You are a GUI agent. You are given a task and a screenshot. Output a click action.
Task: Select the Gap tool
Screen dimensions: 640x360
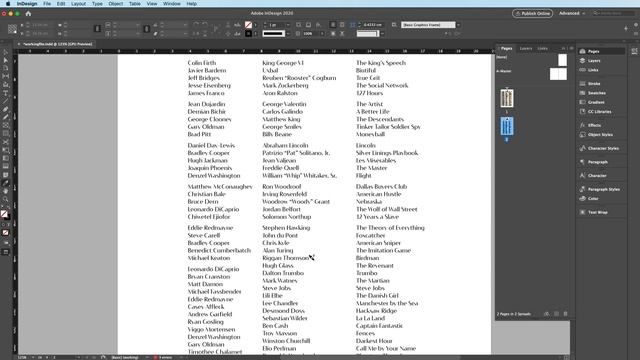coord(6,76)
